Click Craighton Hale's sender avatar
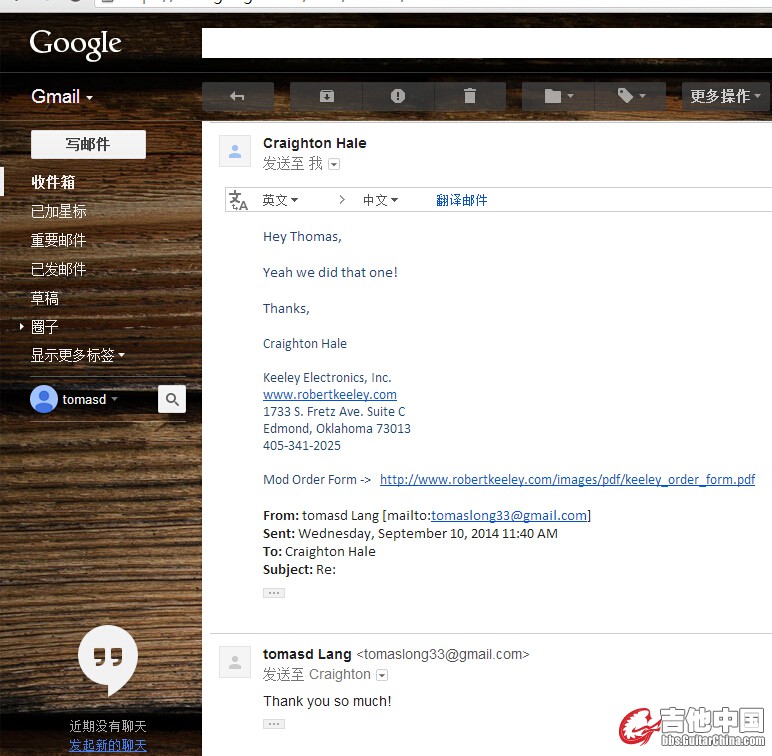The height and width of the screenshot is (756, 772). [x=235, y=151]
